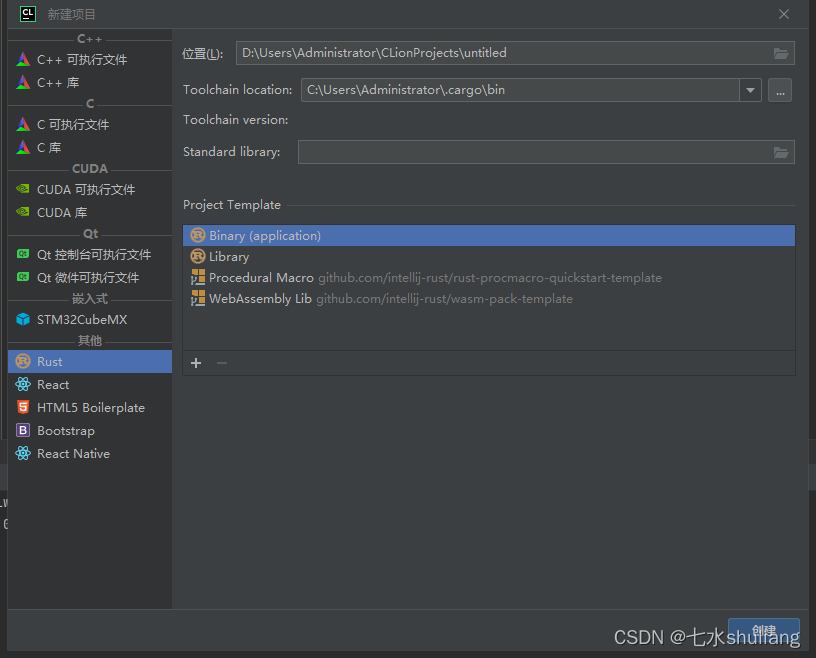Remove template with minus button
This screenshot has width=816, height=658.
(x=222, y=363)
